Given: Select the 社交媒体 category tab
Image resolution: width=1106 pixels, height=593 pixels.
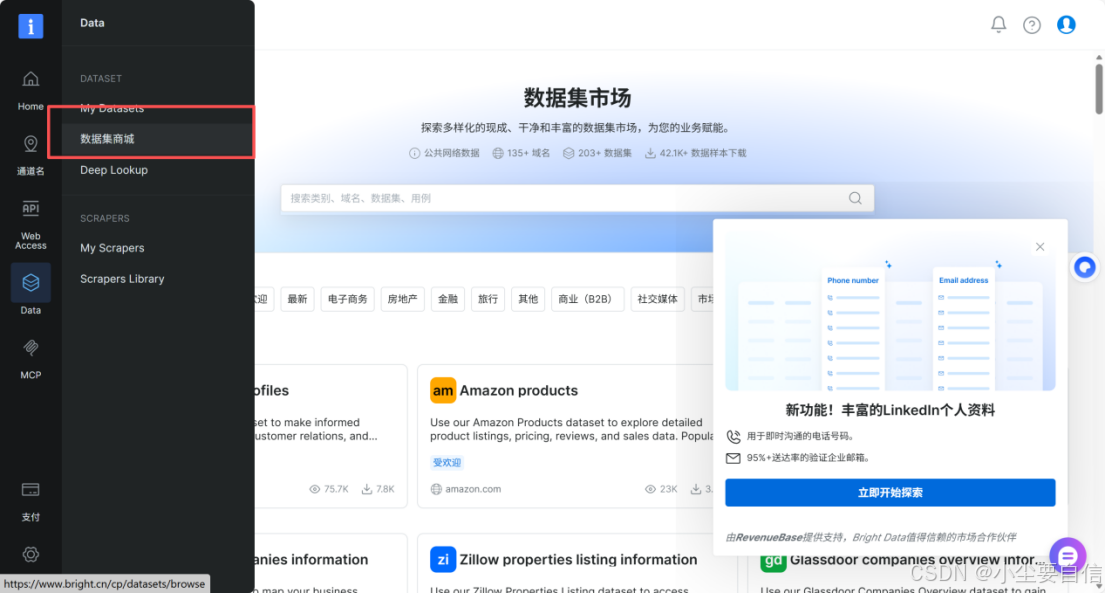Looking at the screenshot, I should coord(657,299).
